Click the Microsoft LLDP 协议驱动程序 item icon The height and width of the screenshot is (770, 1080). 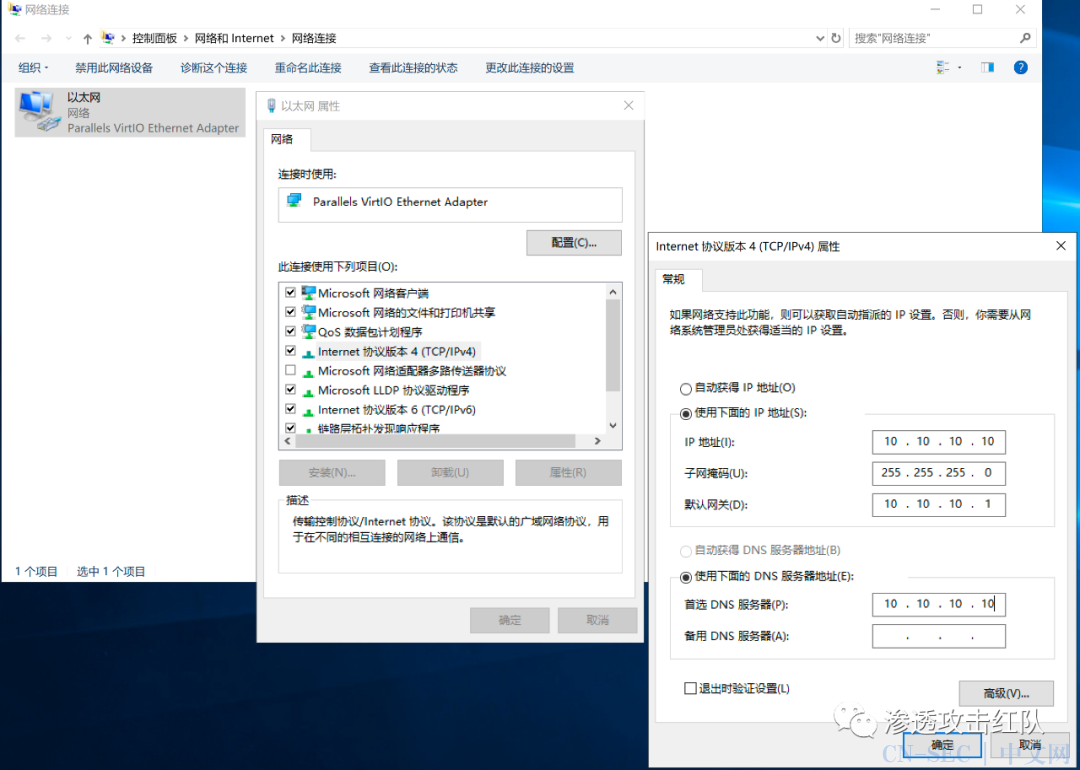click(x=308, y=391)
